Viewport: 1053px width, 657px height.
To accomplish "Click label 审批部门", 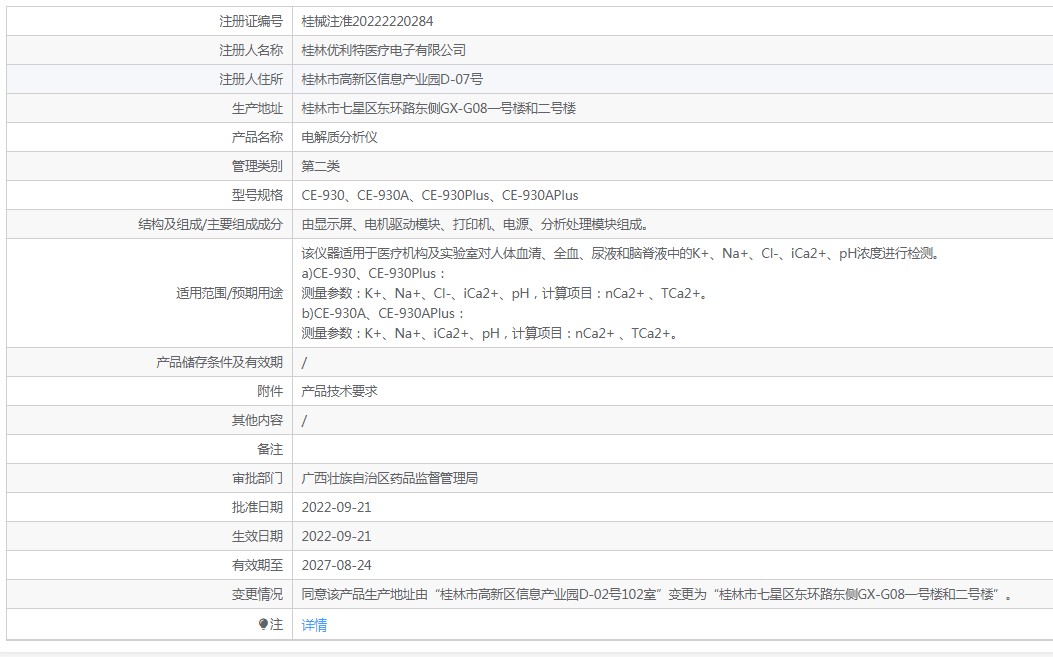I will coord(257,478).
